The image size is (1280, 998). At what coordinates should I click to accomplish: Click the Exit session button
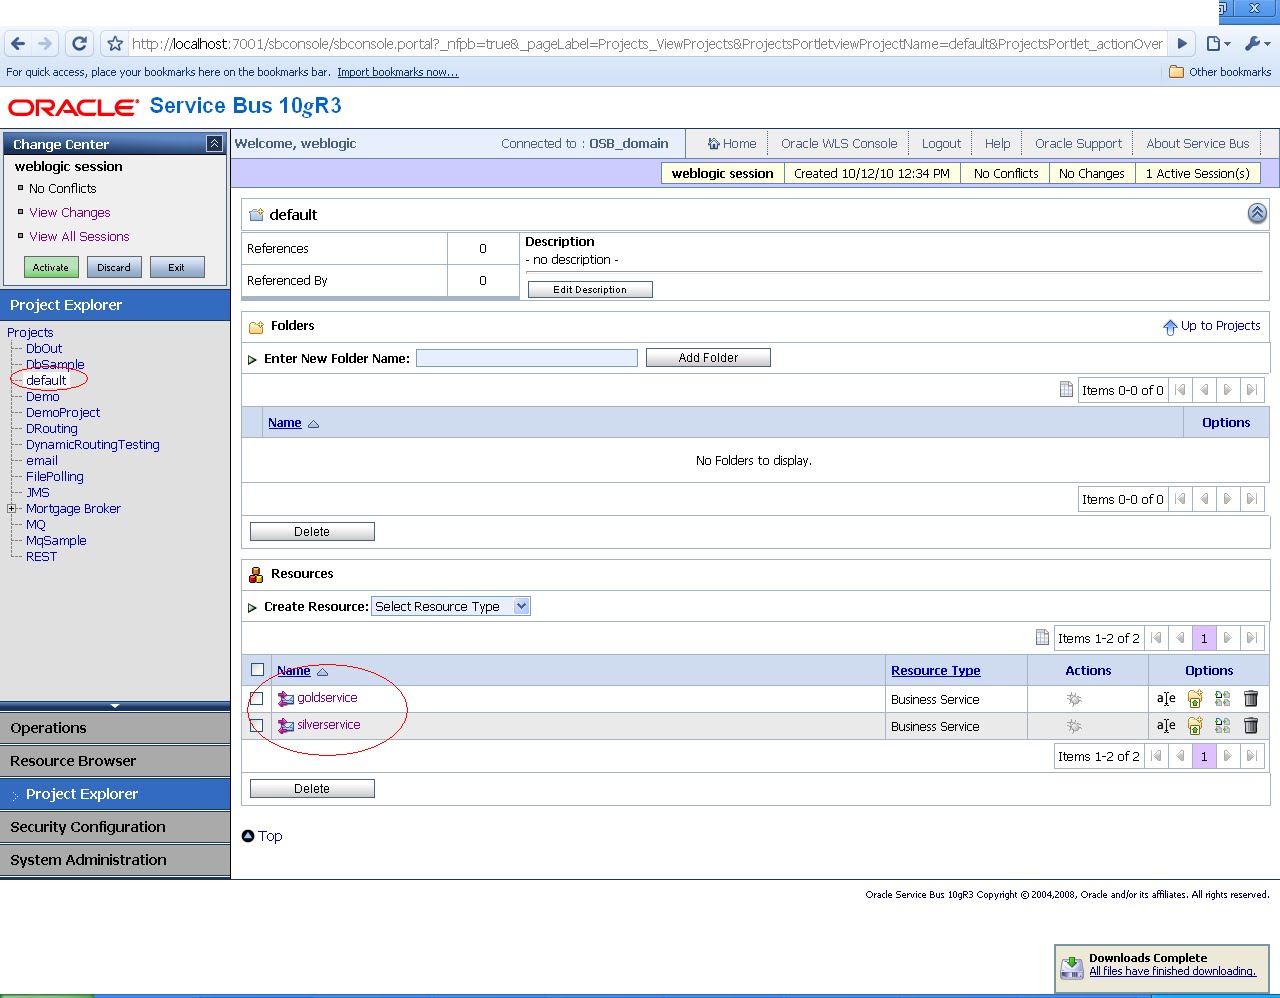coord(177,267)
